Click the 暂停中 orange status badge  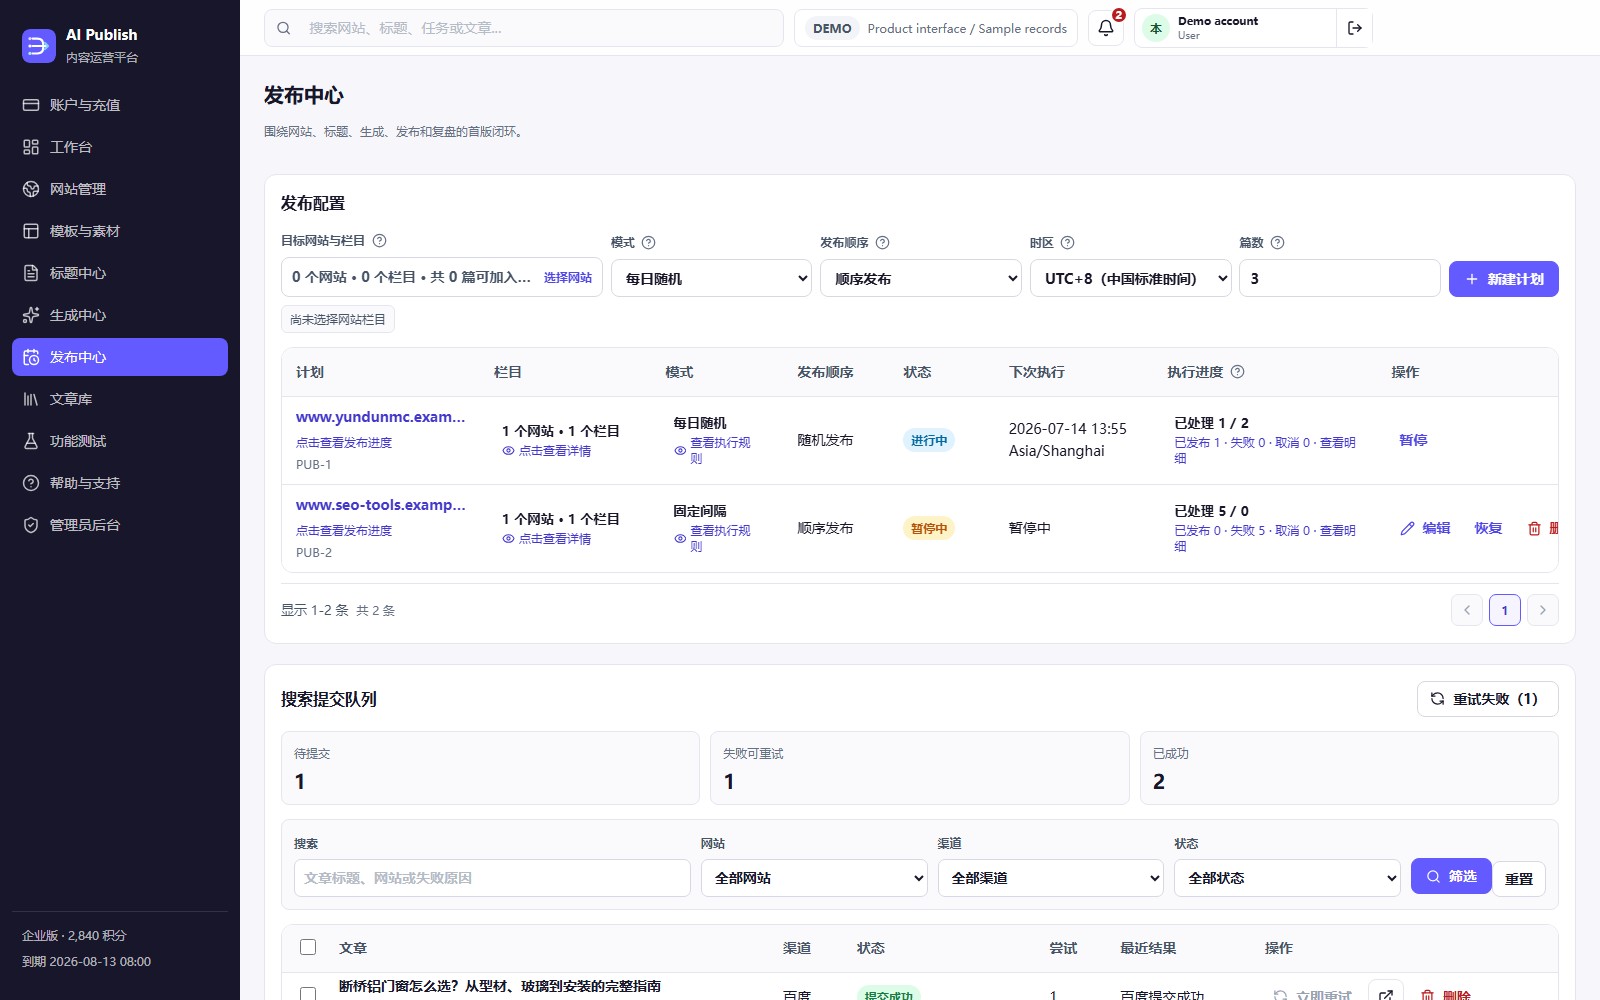(x=929, y=528)
